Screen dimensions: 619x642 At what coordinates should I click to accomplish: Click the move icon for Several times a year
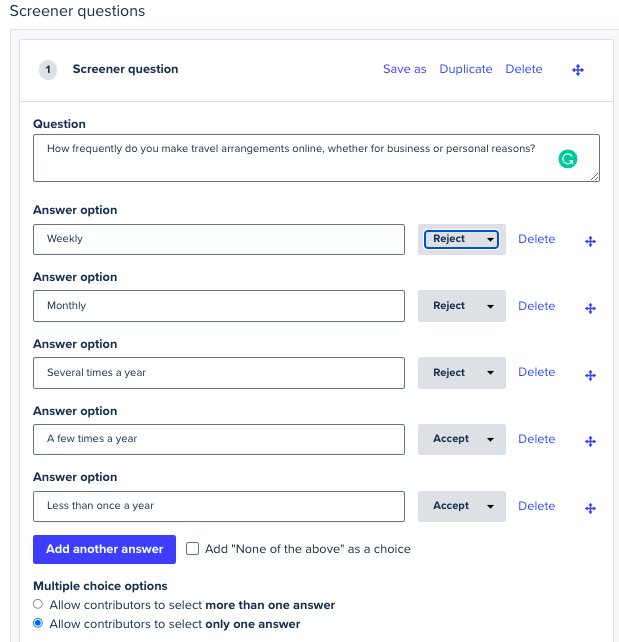590,375
